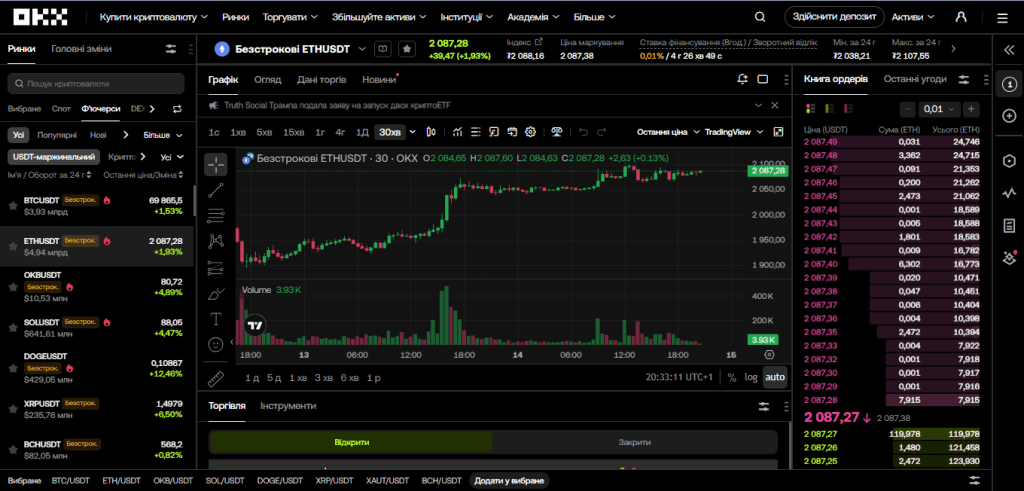The image size is (1024, 491).
Task: Toggle ETHUSDT favorite star in header
Action: pyautogui.click(x=408, y=49)
